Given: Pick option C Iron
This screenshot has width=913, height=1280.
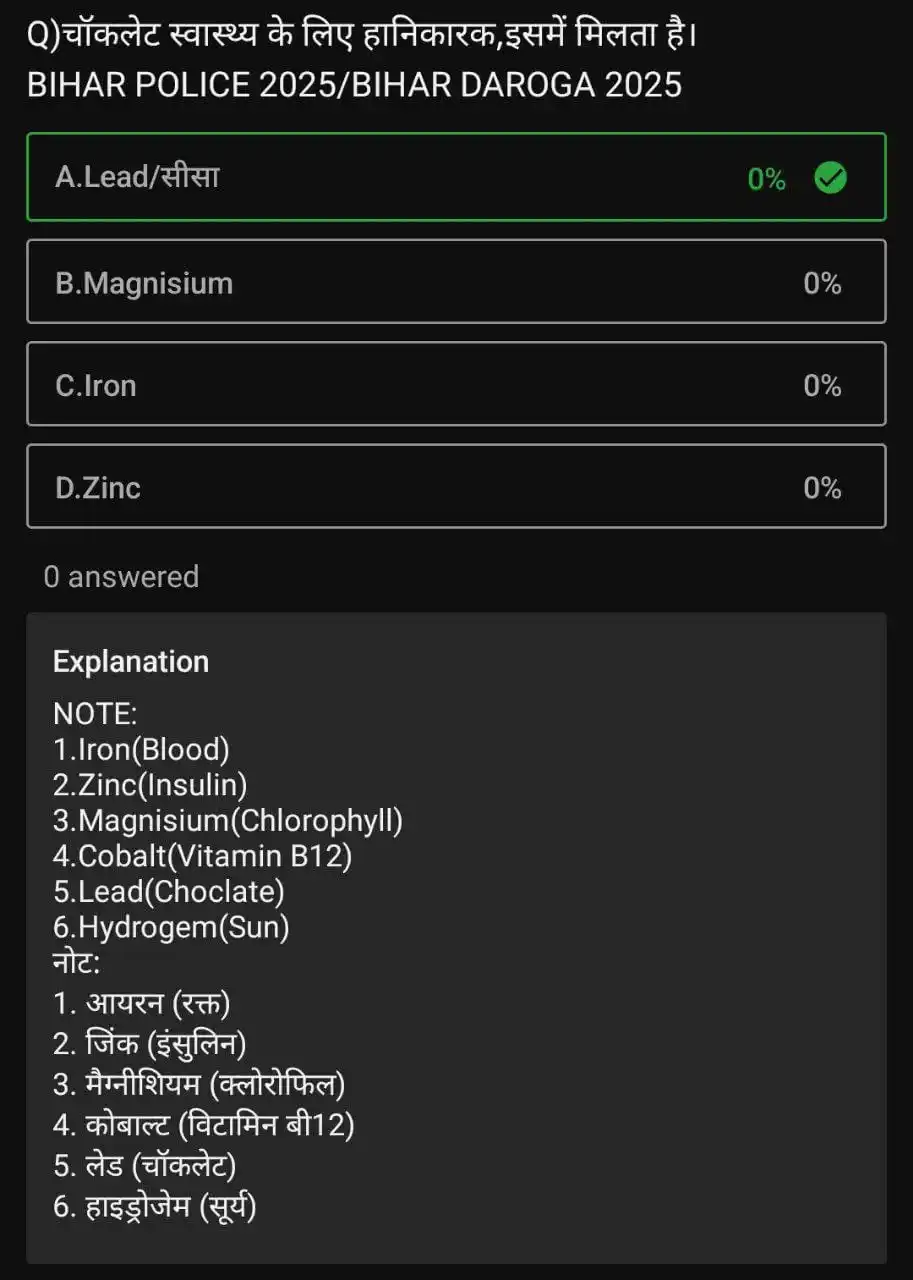Looking at the screenshot, I should point(456,384).
